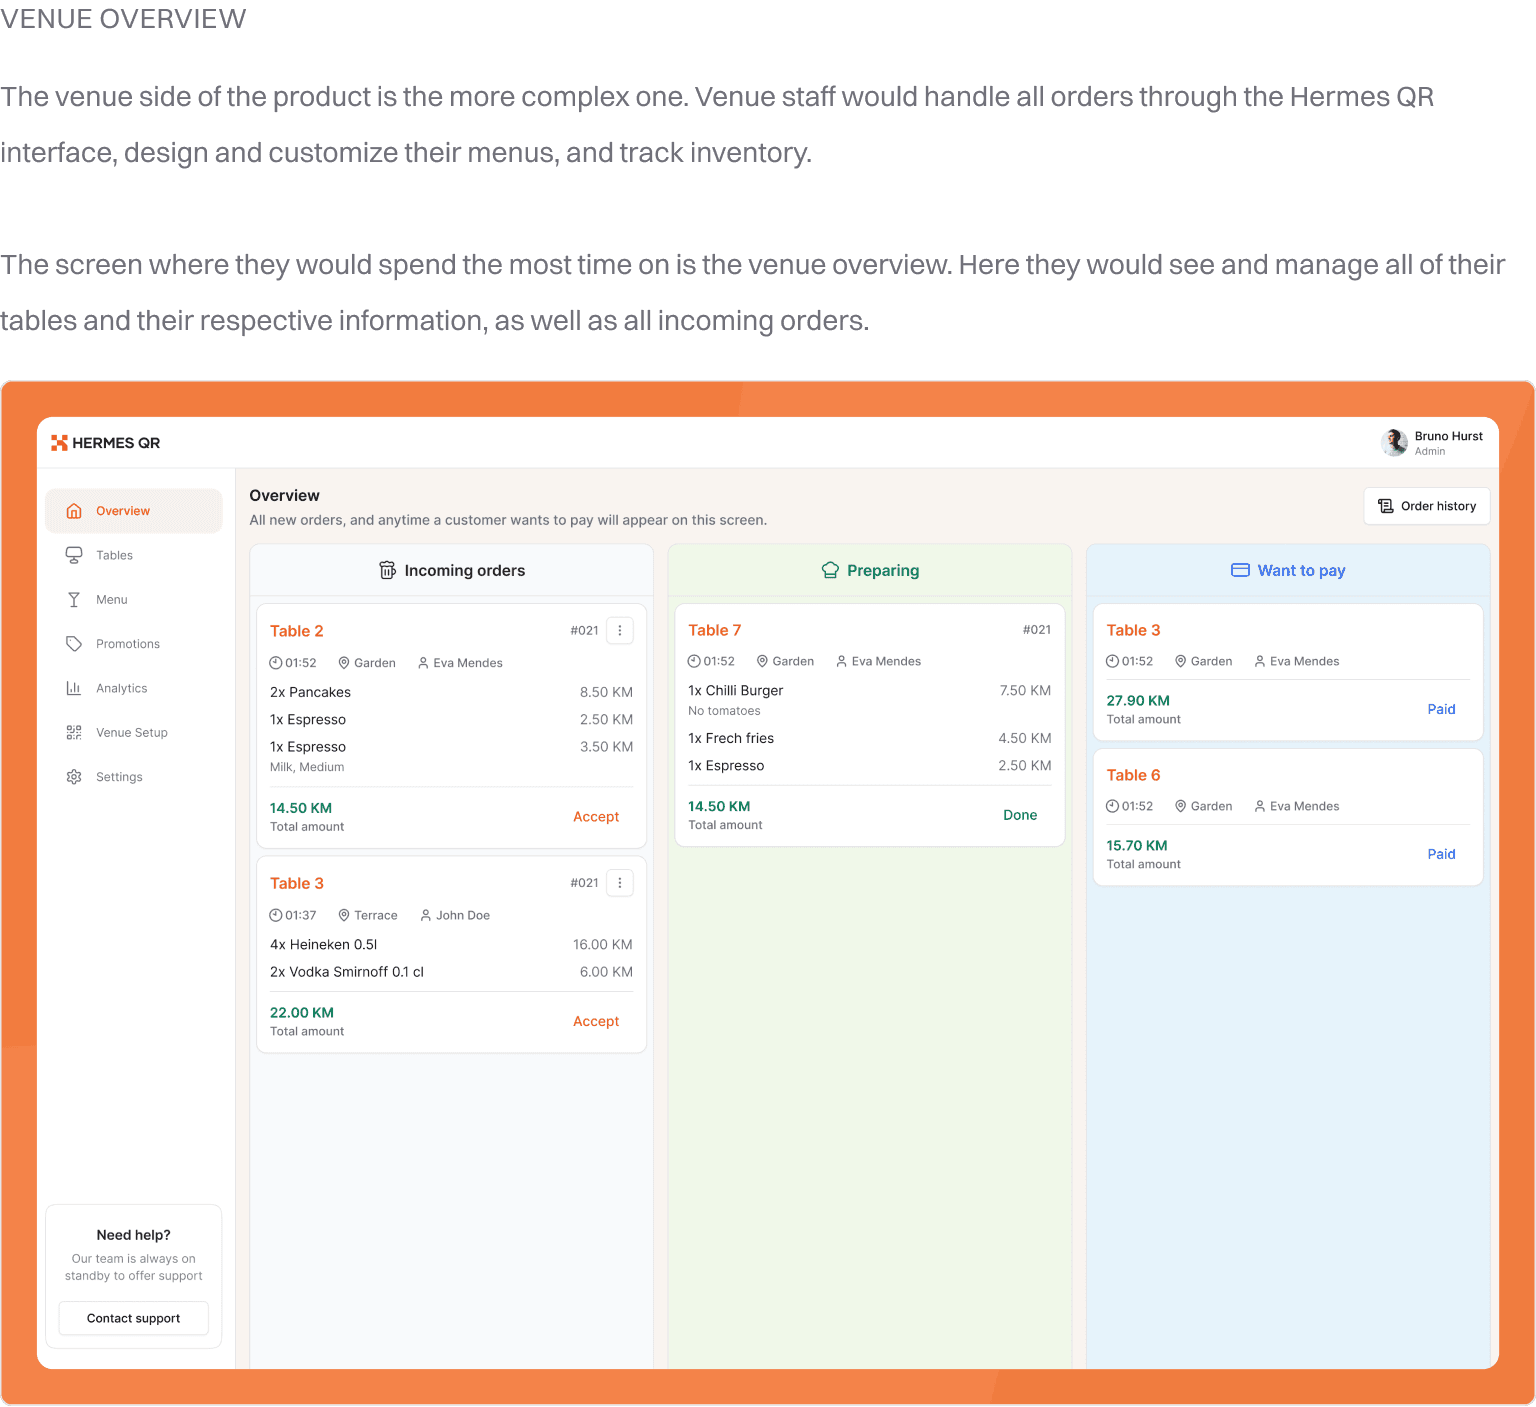Click Contact support button

coord(134,1318)
